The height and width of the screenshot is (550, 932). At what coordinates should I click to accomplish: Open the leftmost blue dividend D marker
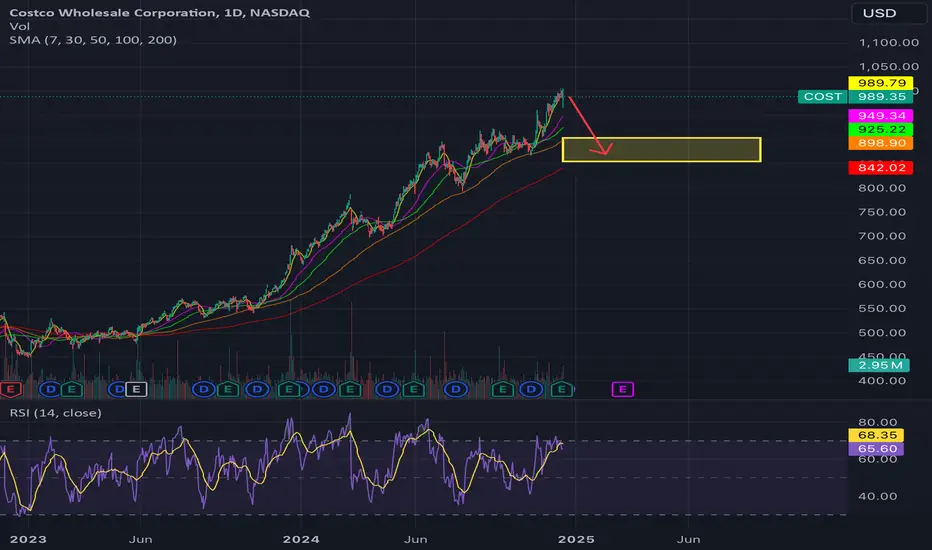(x=51, y=389)
